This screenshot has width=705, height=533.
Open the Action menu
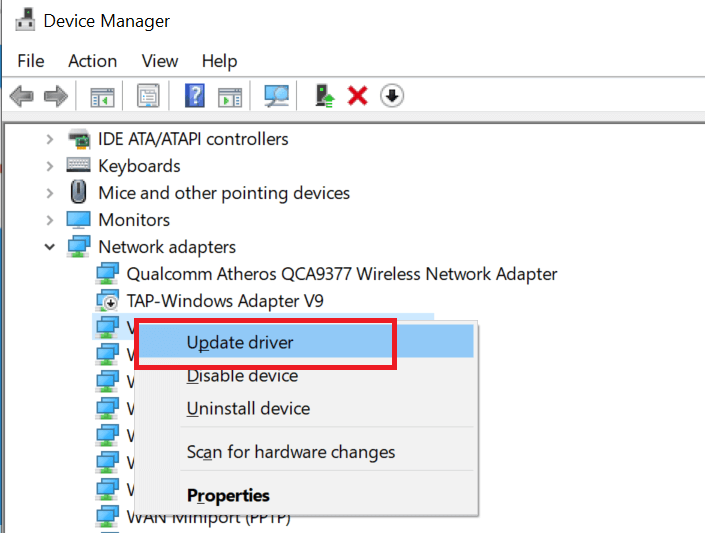[93, 61]
